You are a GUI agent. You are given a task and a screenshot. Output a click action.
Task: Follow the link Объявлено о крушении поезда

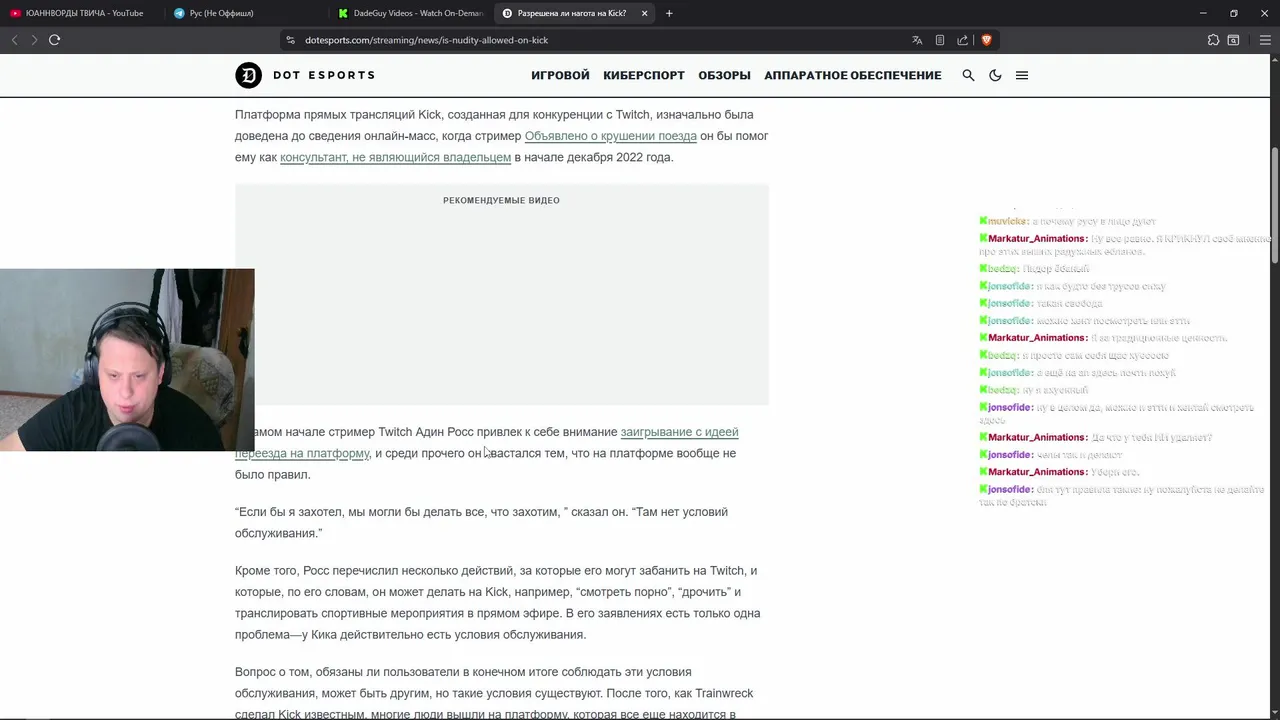coord(610,136)
